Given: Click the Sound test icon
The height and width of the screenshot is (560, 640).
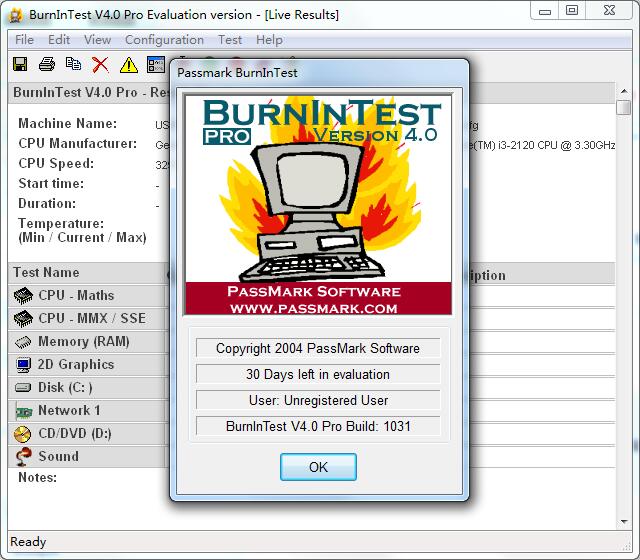Looking at the screenshot, I should [x=23, y=456].
